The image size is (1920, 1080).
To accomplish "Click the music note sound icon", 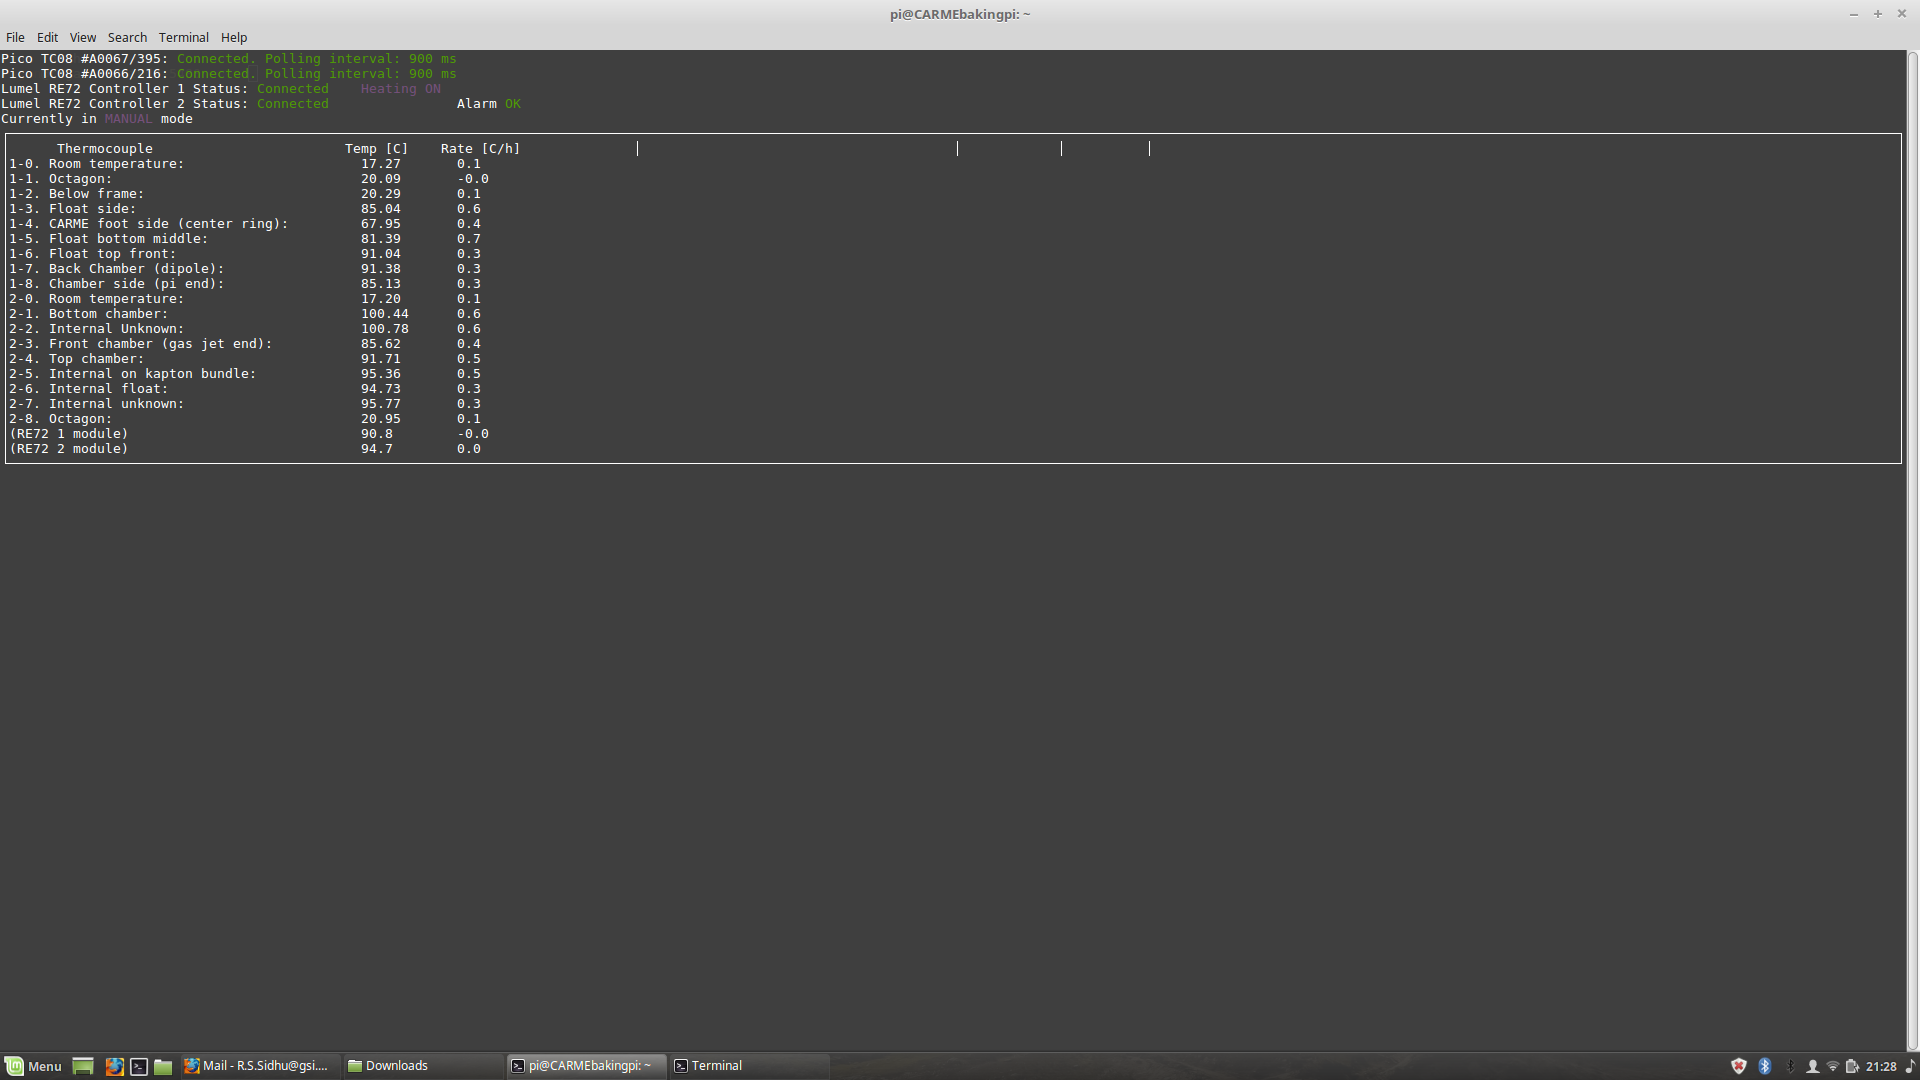I will coord(1910,1066).
